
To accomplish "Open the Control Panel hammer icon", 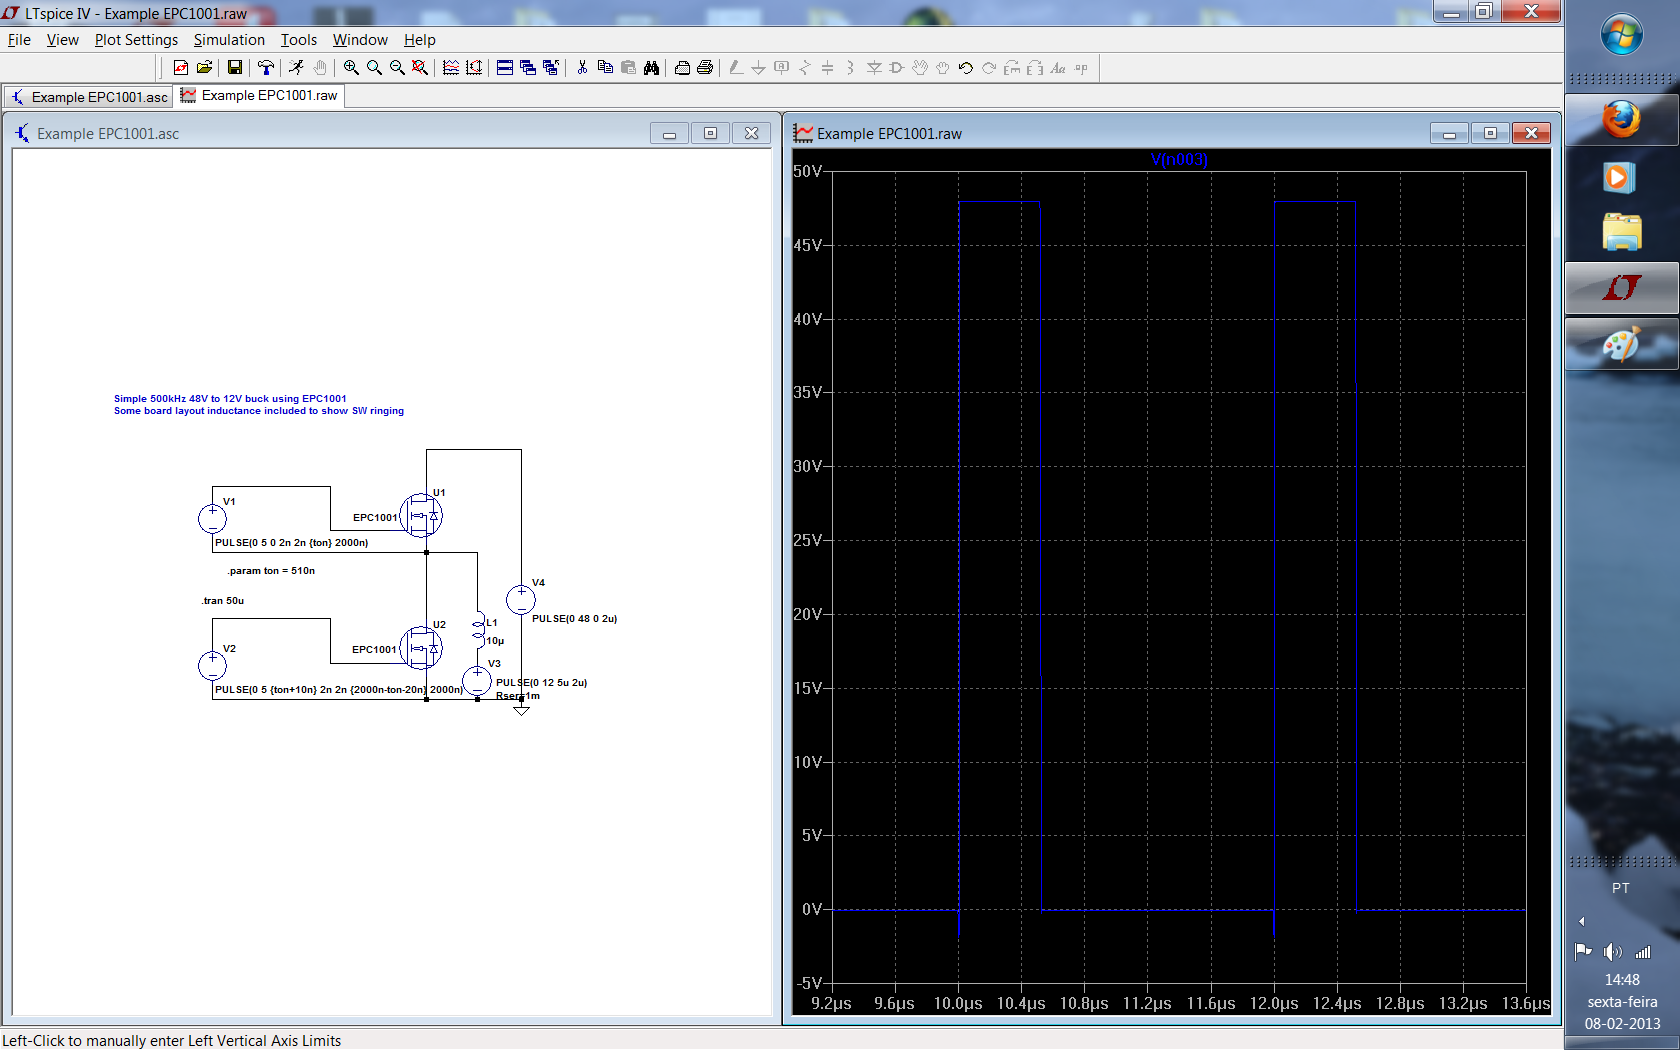I will (x=266, y=67).
